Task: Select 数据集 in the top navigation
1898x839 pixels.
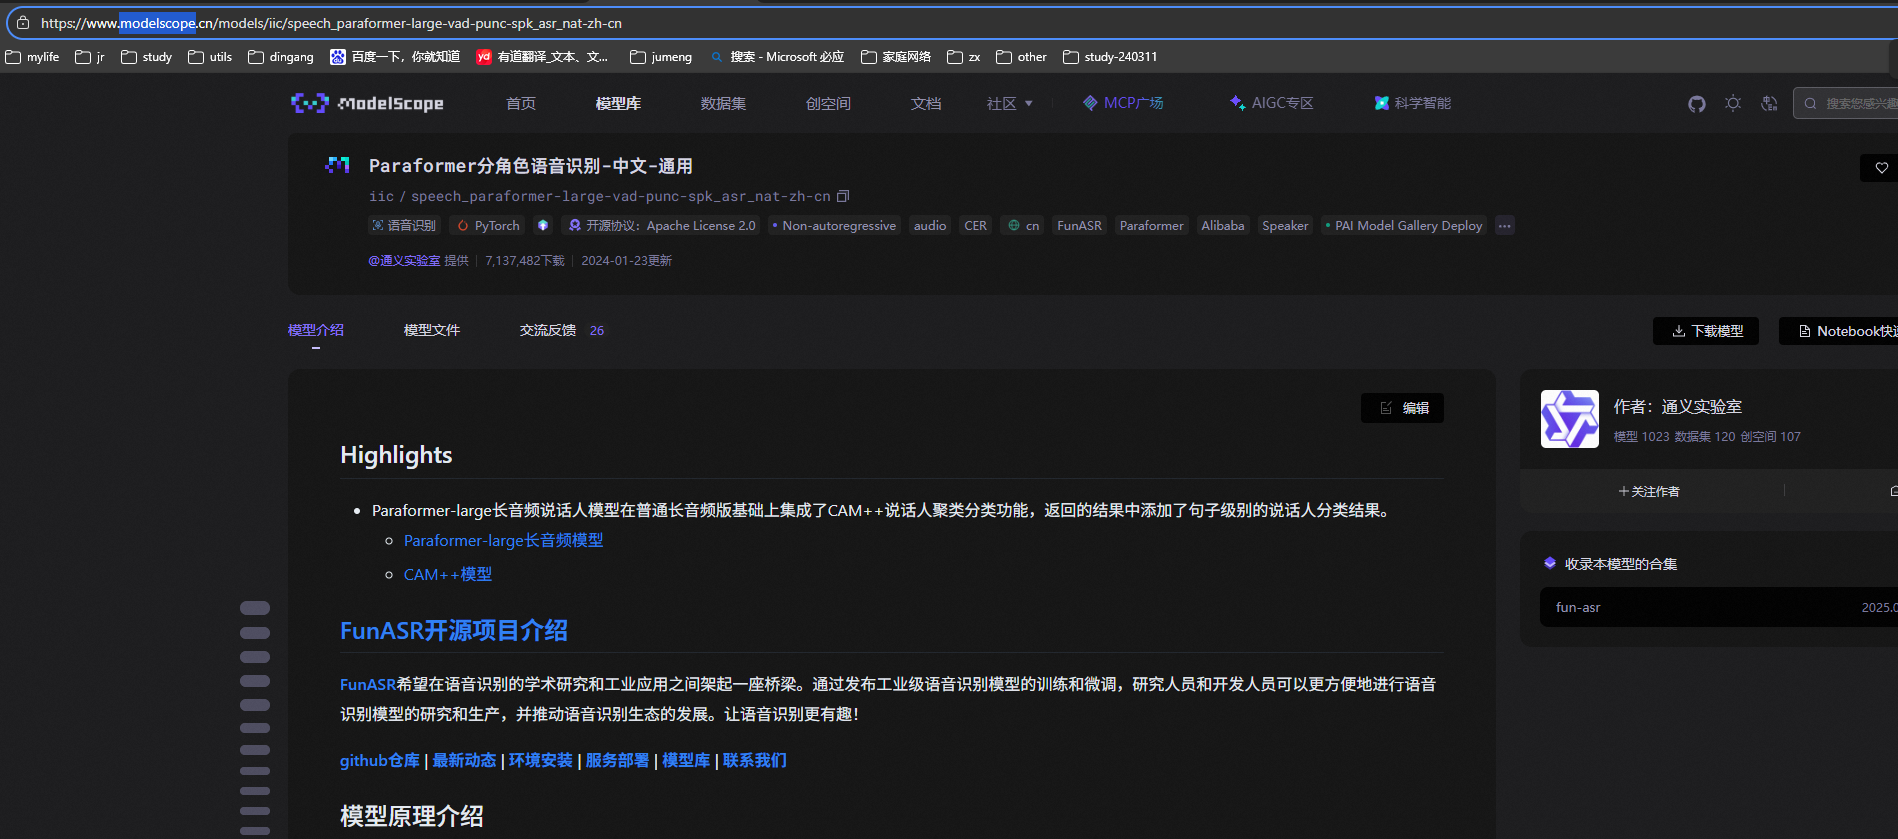Action: pos(722,104)
